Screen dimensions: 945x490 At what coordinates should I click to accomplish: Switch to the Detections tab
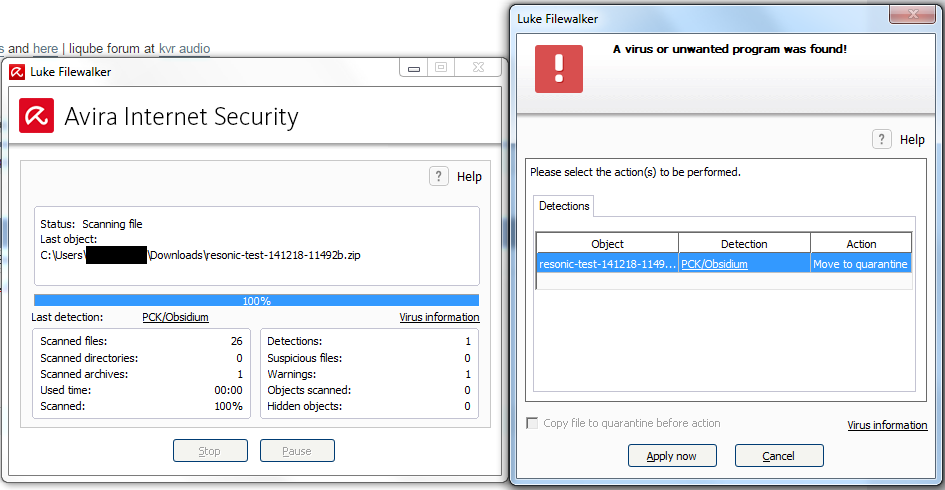(x=564, y=206)
